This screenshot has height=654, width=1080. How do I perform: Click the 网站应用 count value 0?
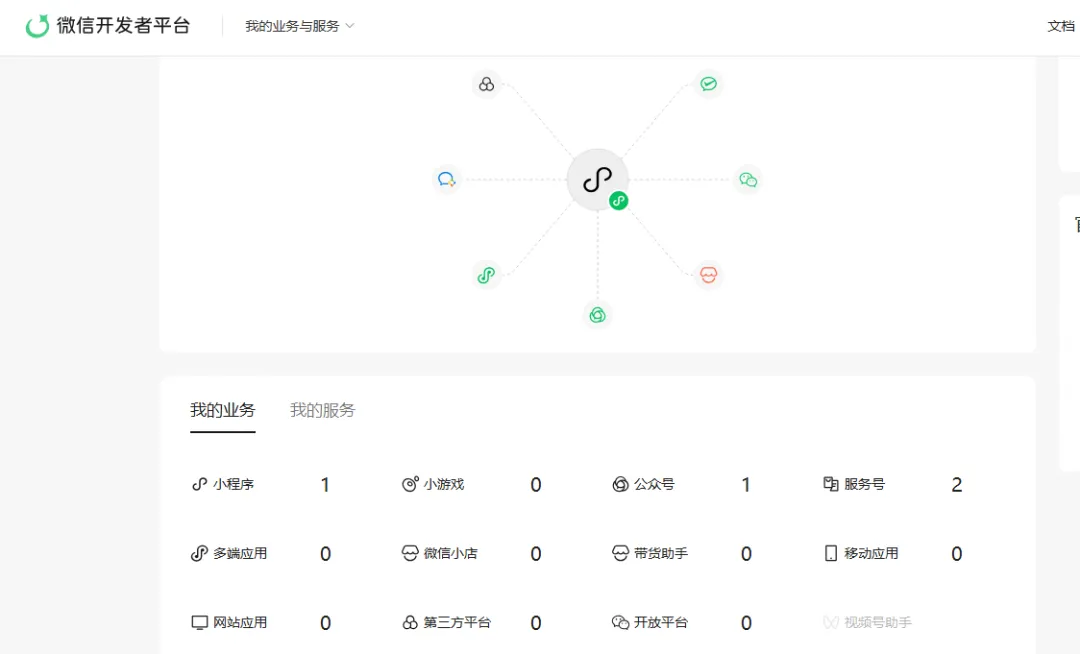tap(325, 623)
